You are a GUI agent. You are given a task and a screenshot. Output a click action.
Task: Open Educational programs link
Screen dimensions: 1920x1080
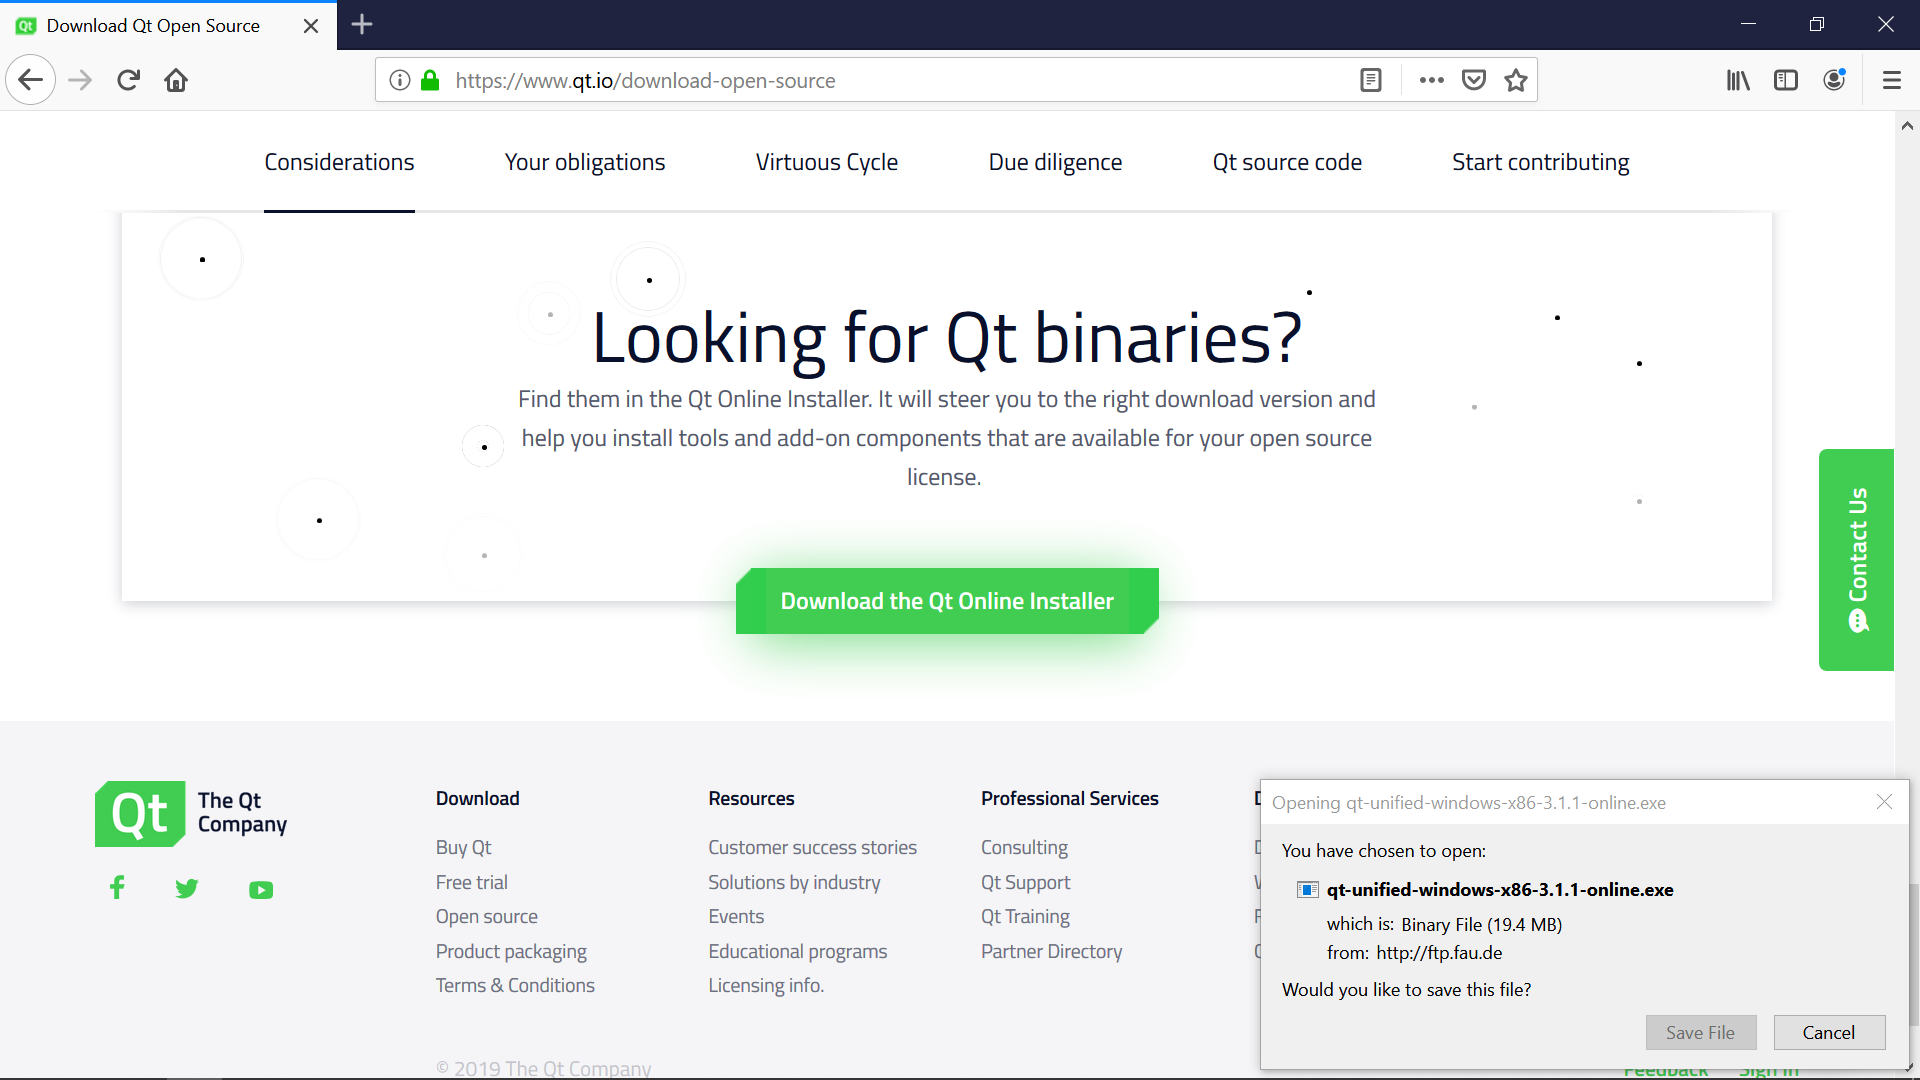797,951
